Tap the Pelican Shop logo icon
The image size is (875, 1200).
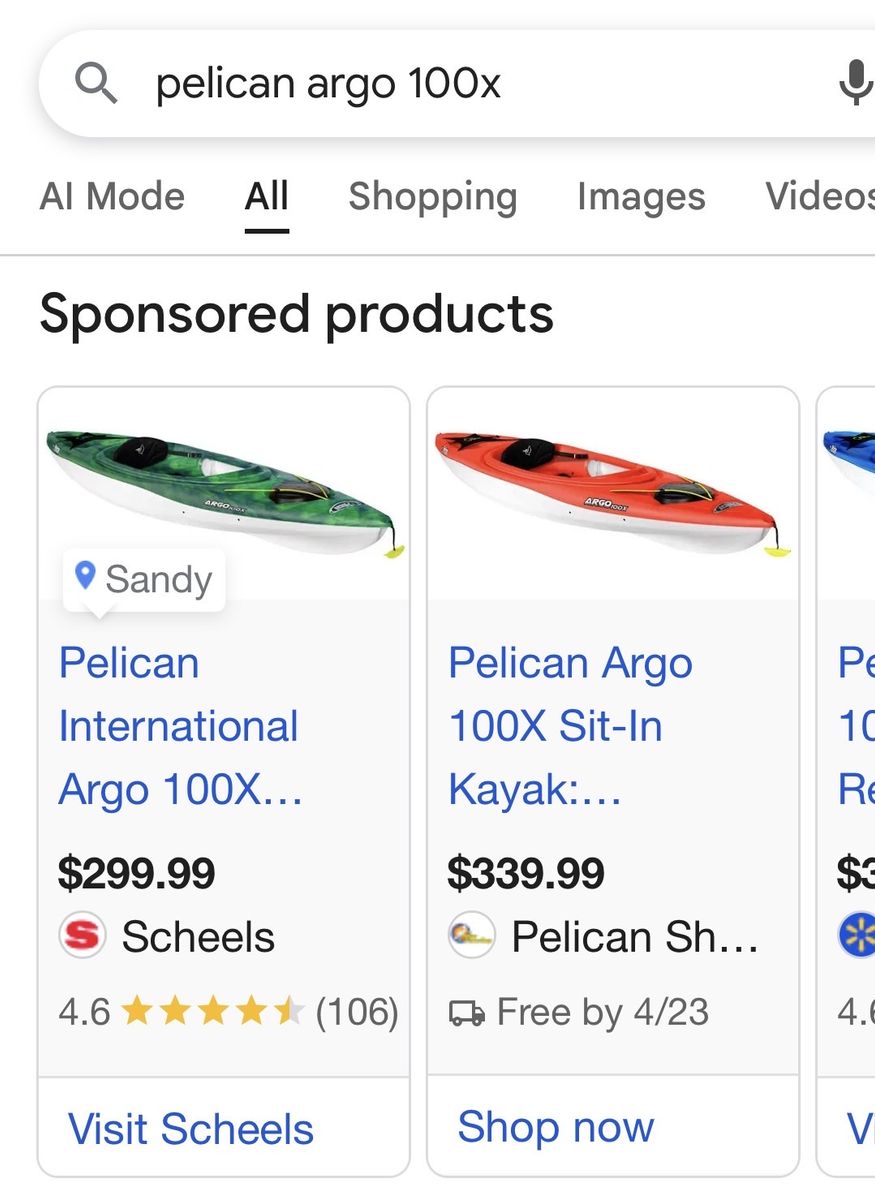(471, 936)
